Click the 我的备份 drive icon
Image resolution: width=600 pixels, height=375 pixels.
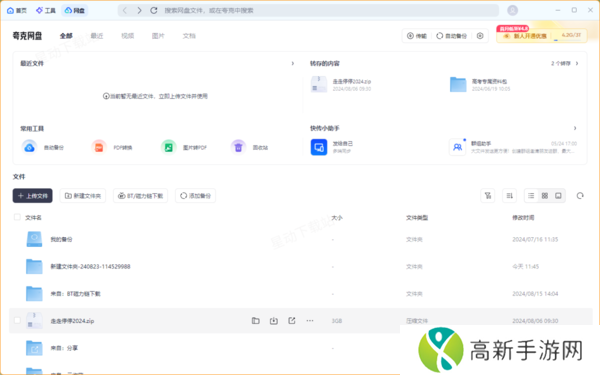(34, 239)
